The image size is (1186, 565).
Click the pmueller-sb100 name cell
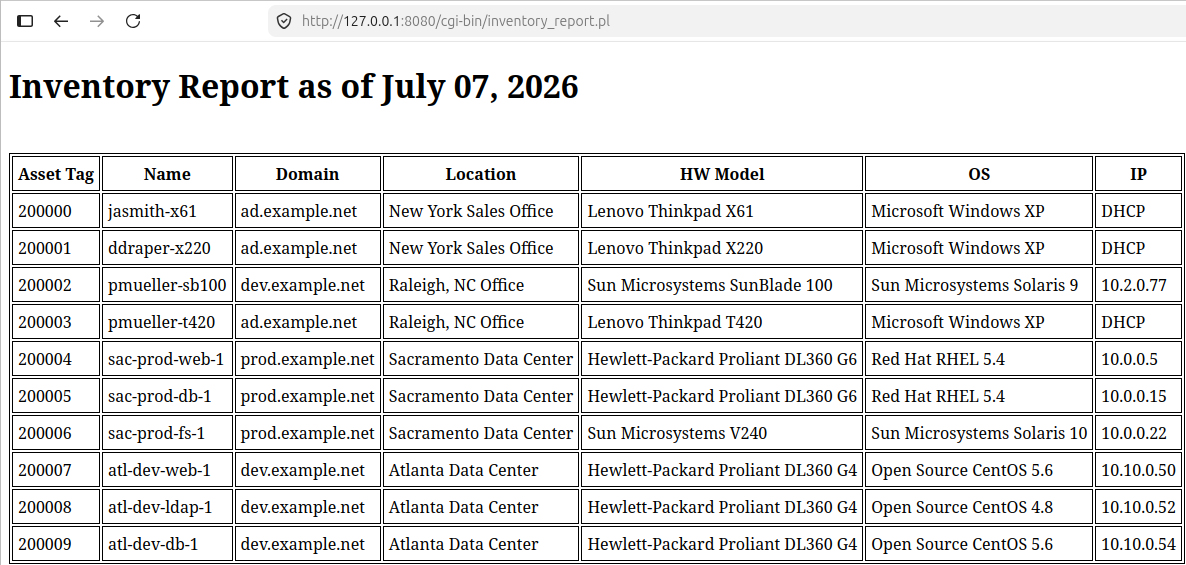(x=167, y=285)
